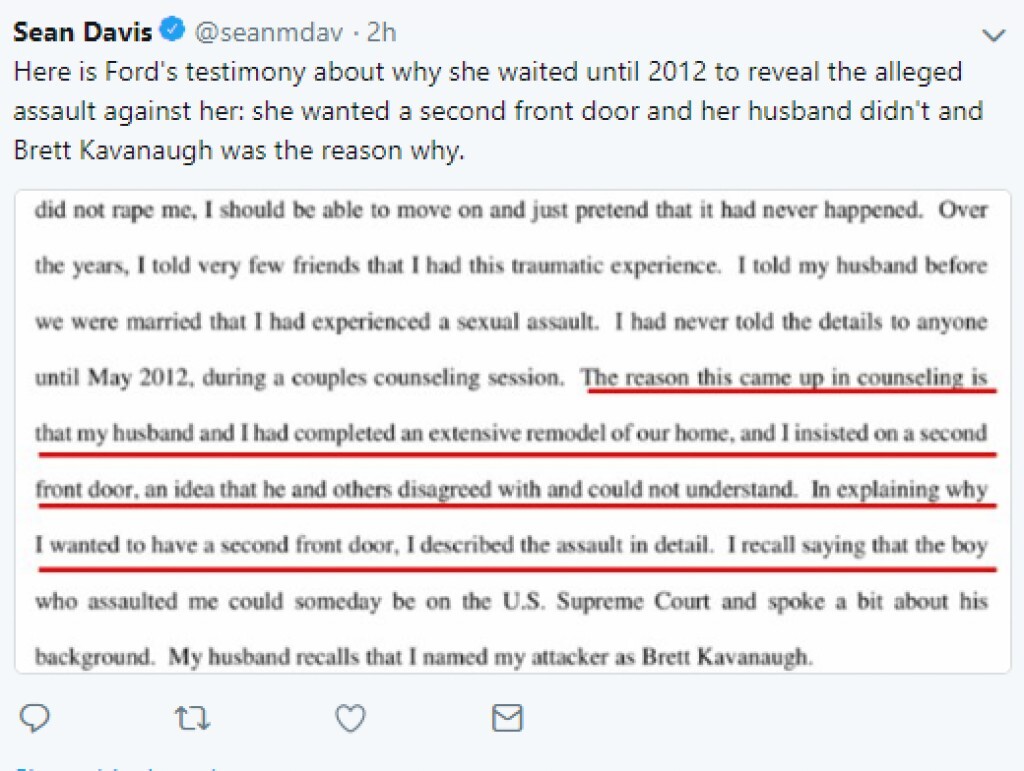Screen dimensions: 1024x771
Task: Click underlined "The reason this came up in counseling"
Action: point(786,379)
